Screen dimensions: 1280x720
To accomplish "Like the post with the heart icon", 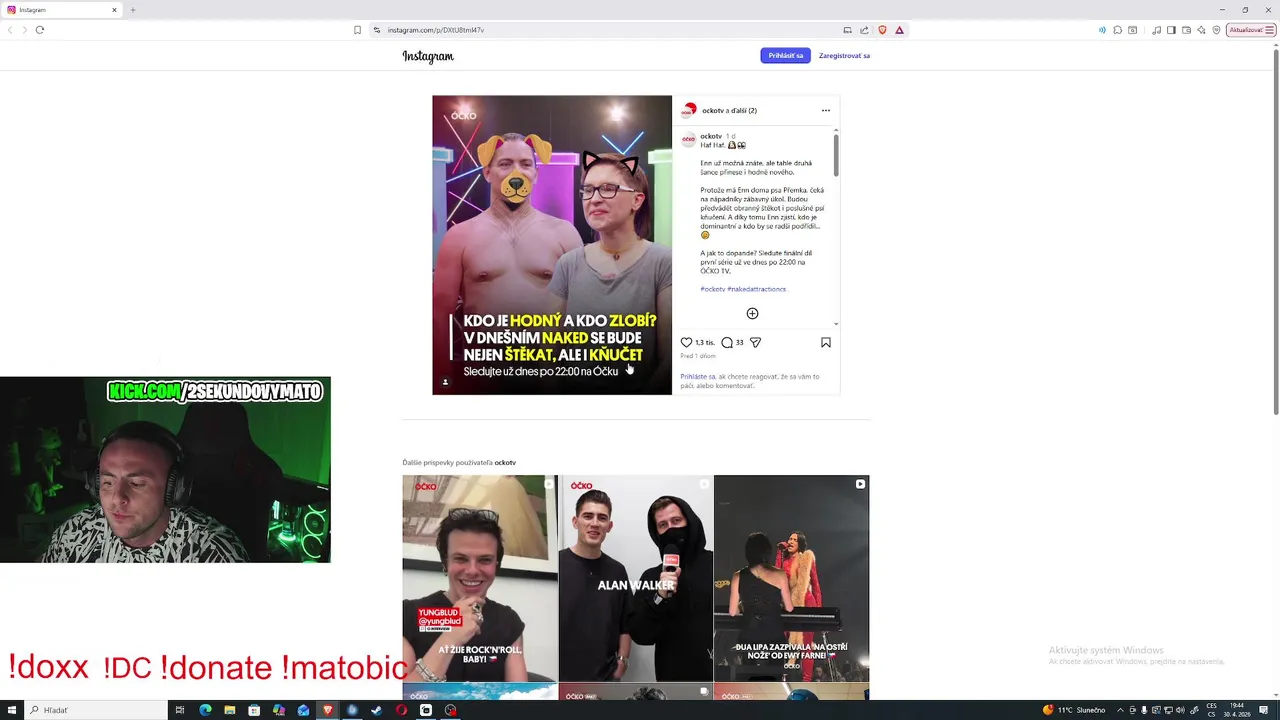I will tap(686, 342).
